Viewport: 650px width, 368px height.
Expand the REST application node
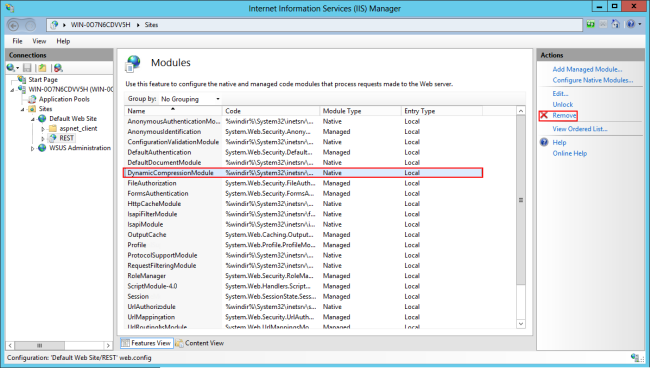[43, 138]
